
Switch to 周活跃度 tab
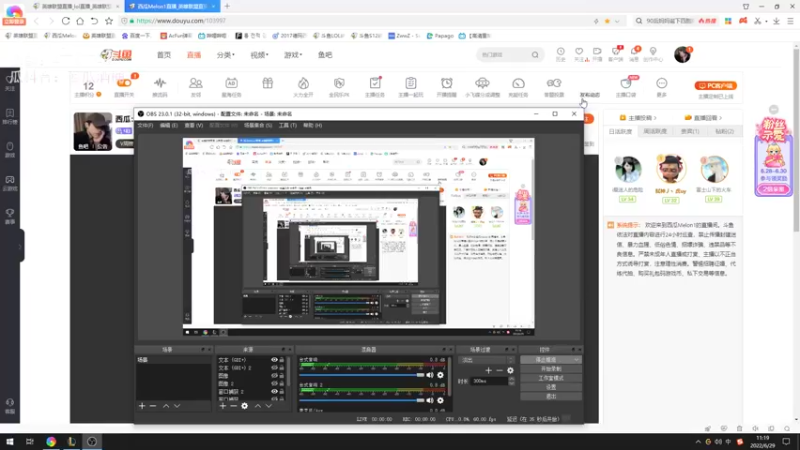pos(655,132)
